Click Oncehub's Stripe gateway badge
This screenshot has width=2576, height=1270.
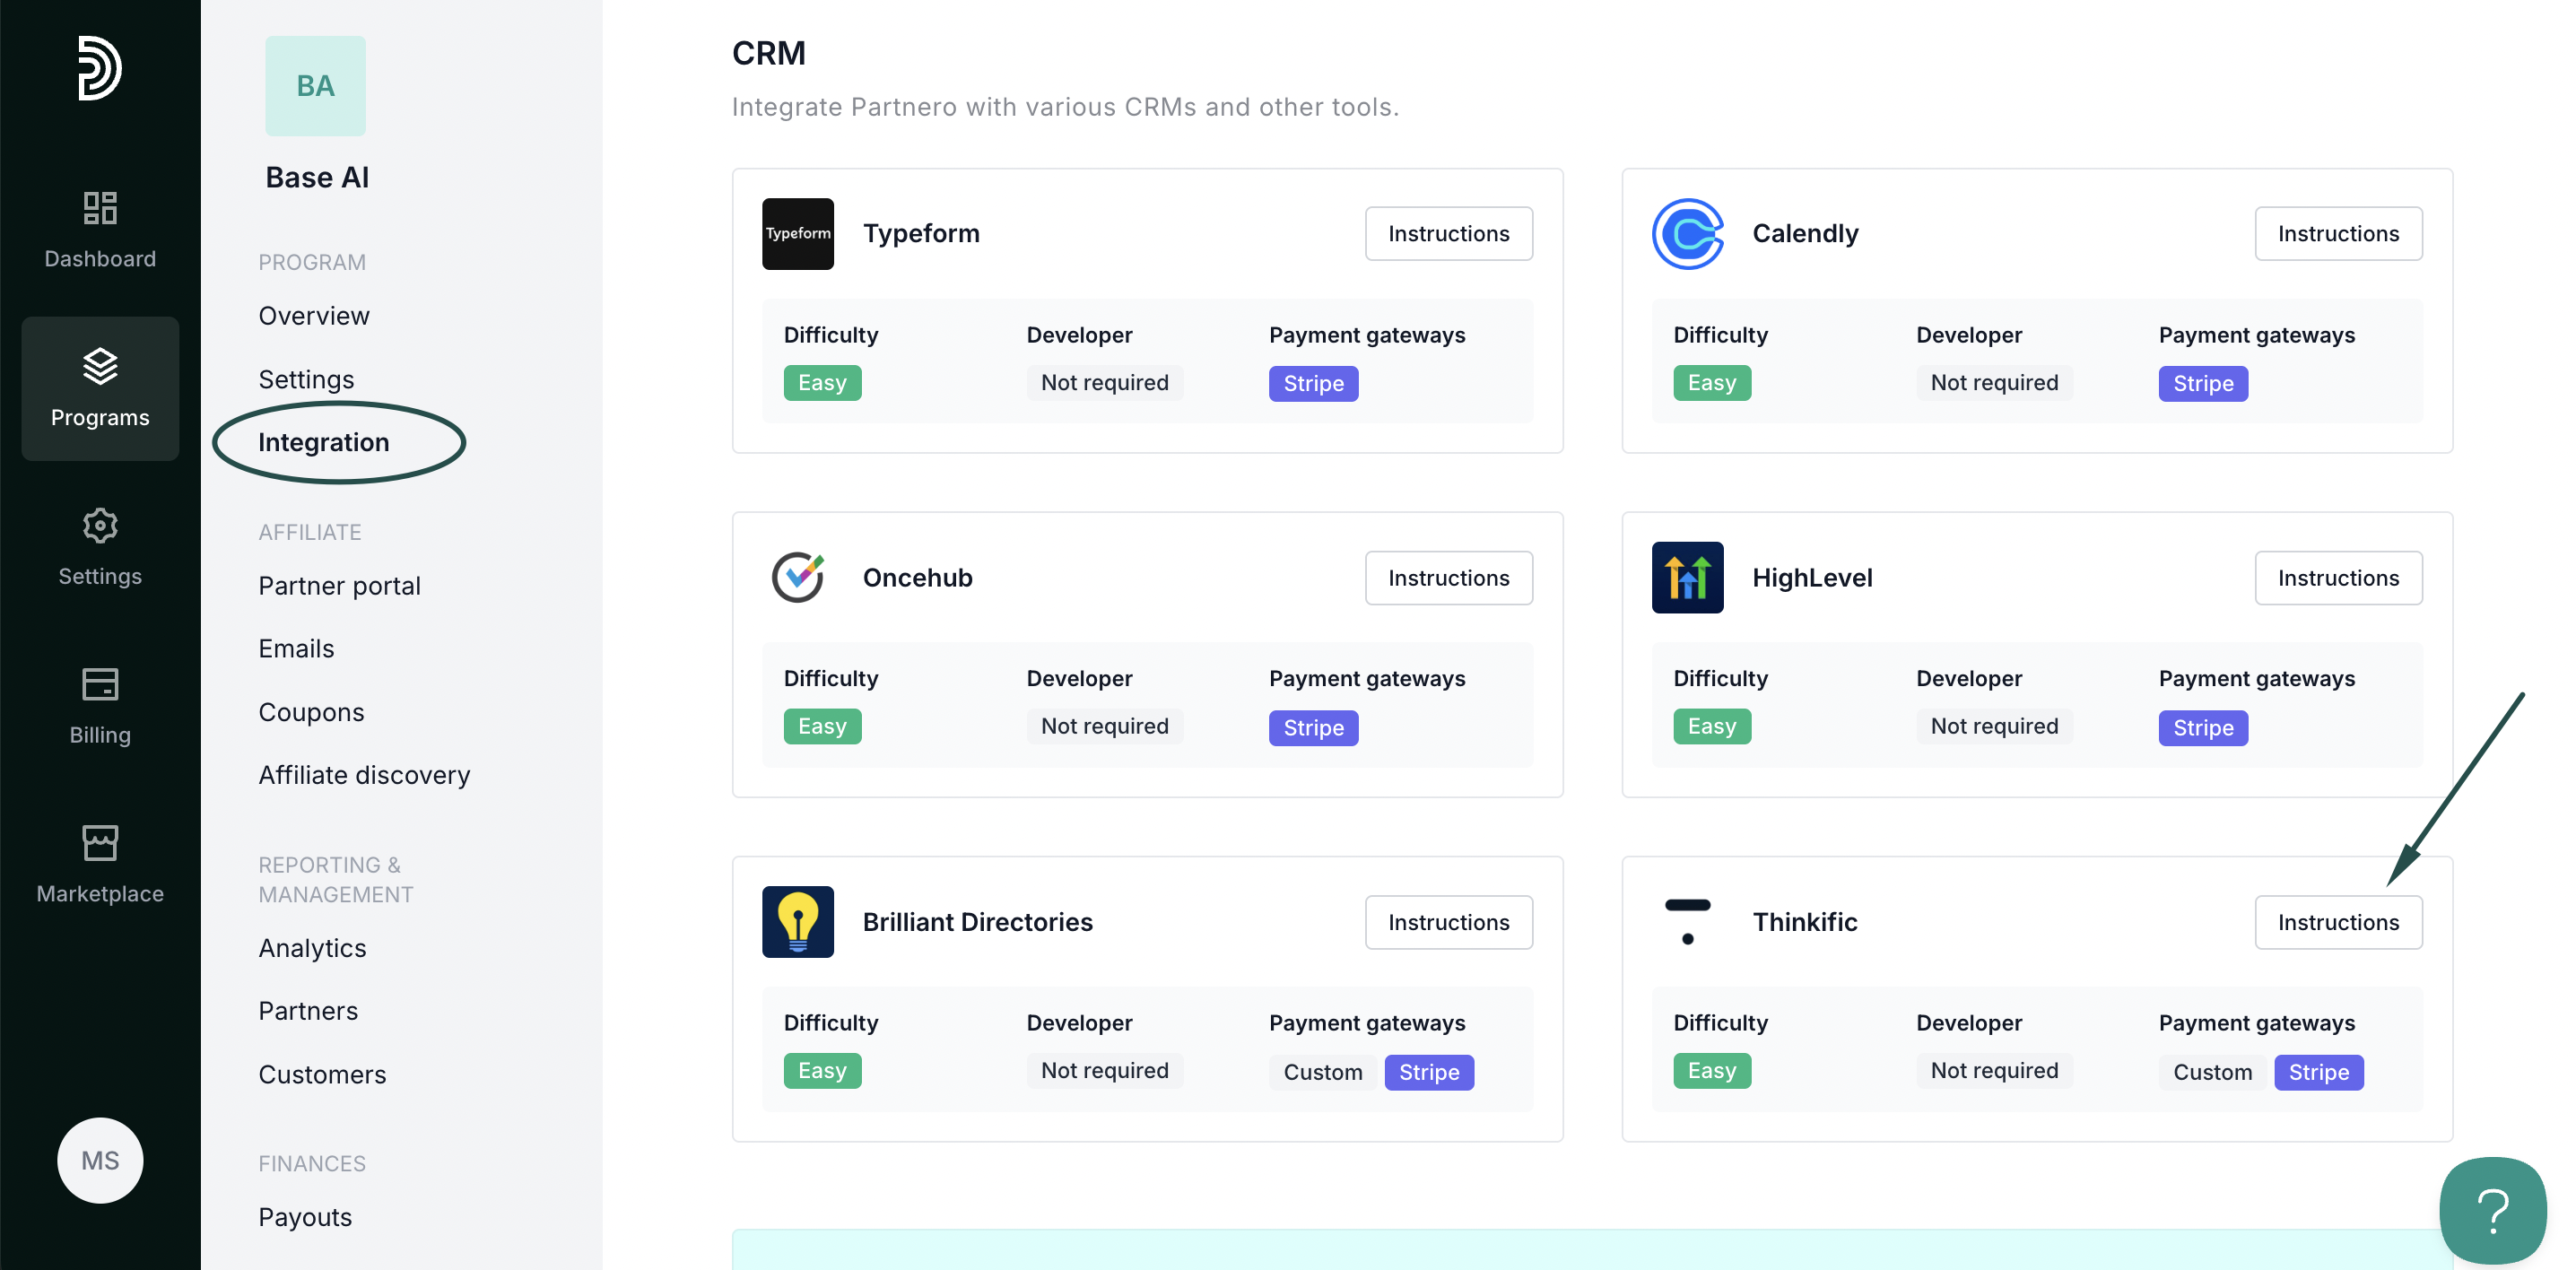coord(1313,727)
